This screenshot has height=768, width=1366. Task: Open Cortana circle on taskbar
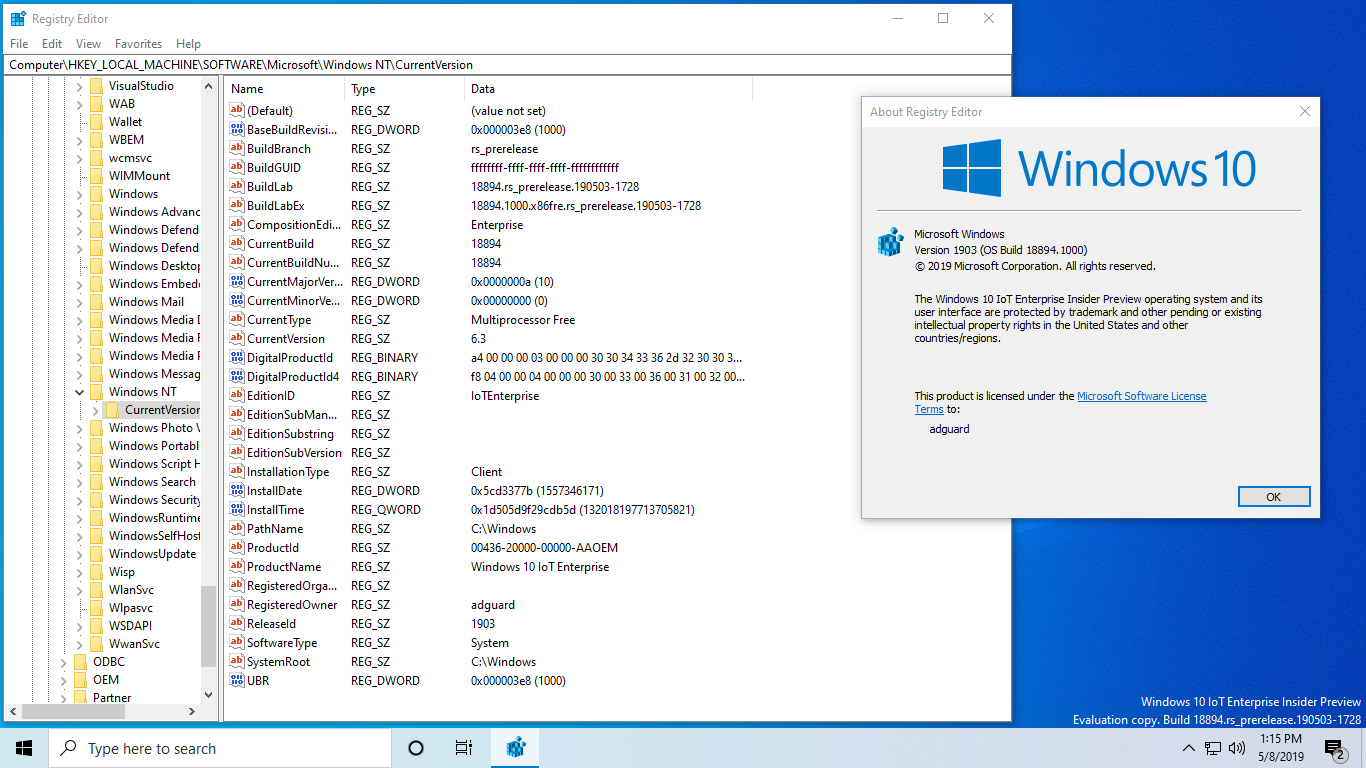[x=416, y=748]
